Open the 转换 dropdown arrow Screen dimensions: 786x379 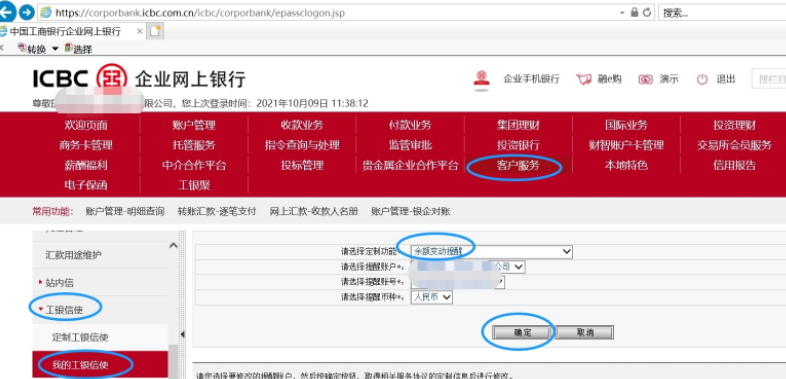point(55,49)
